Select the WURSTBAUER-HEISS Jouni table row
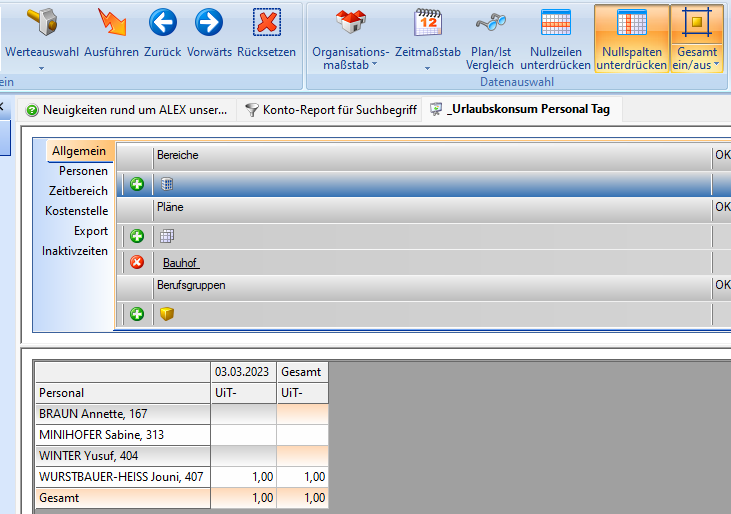 [x=121, y=476]
